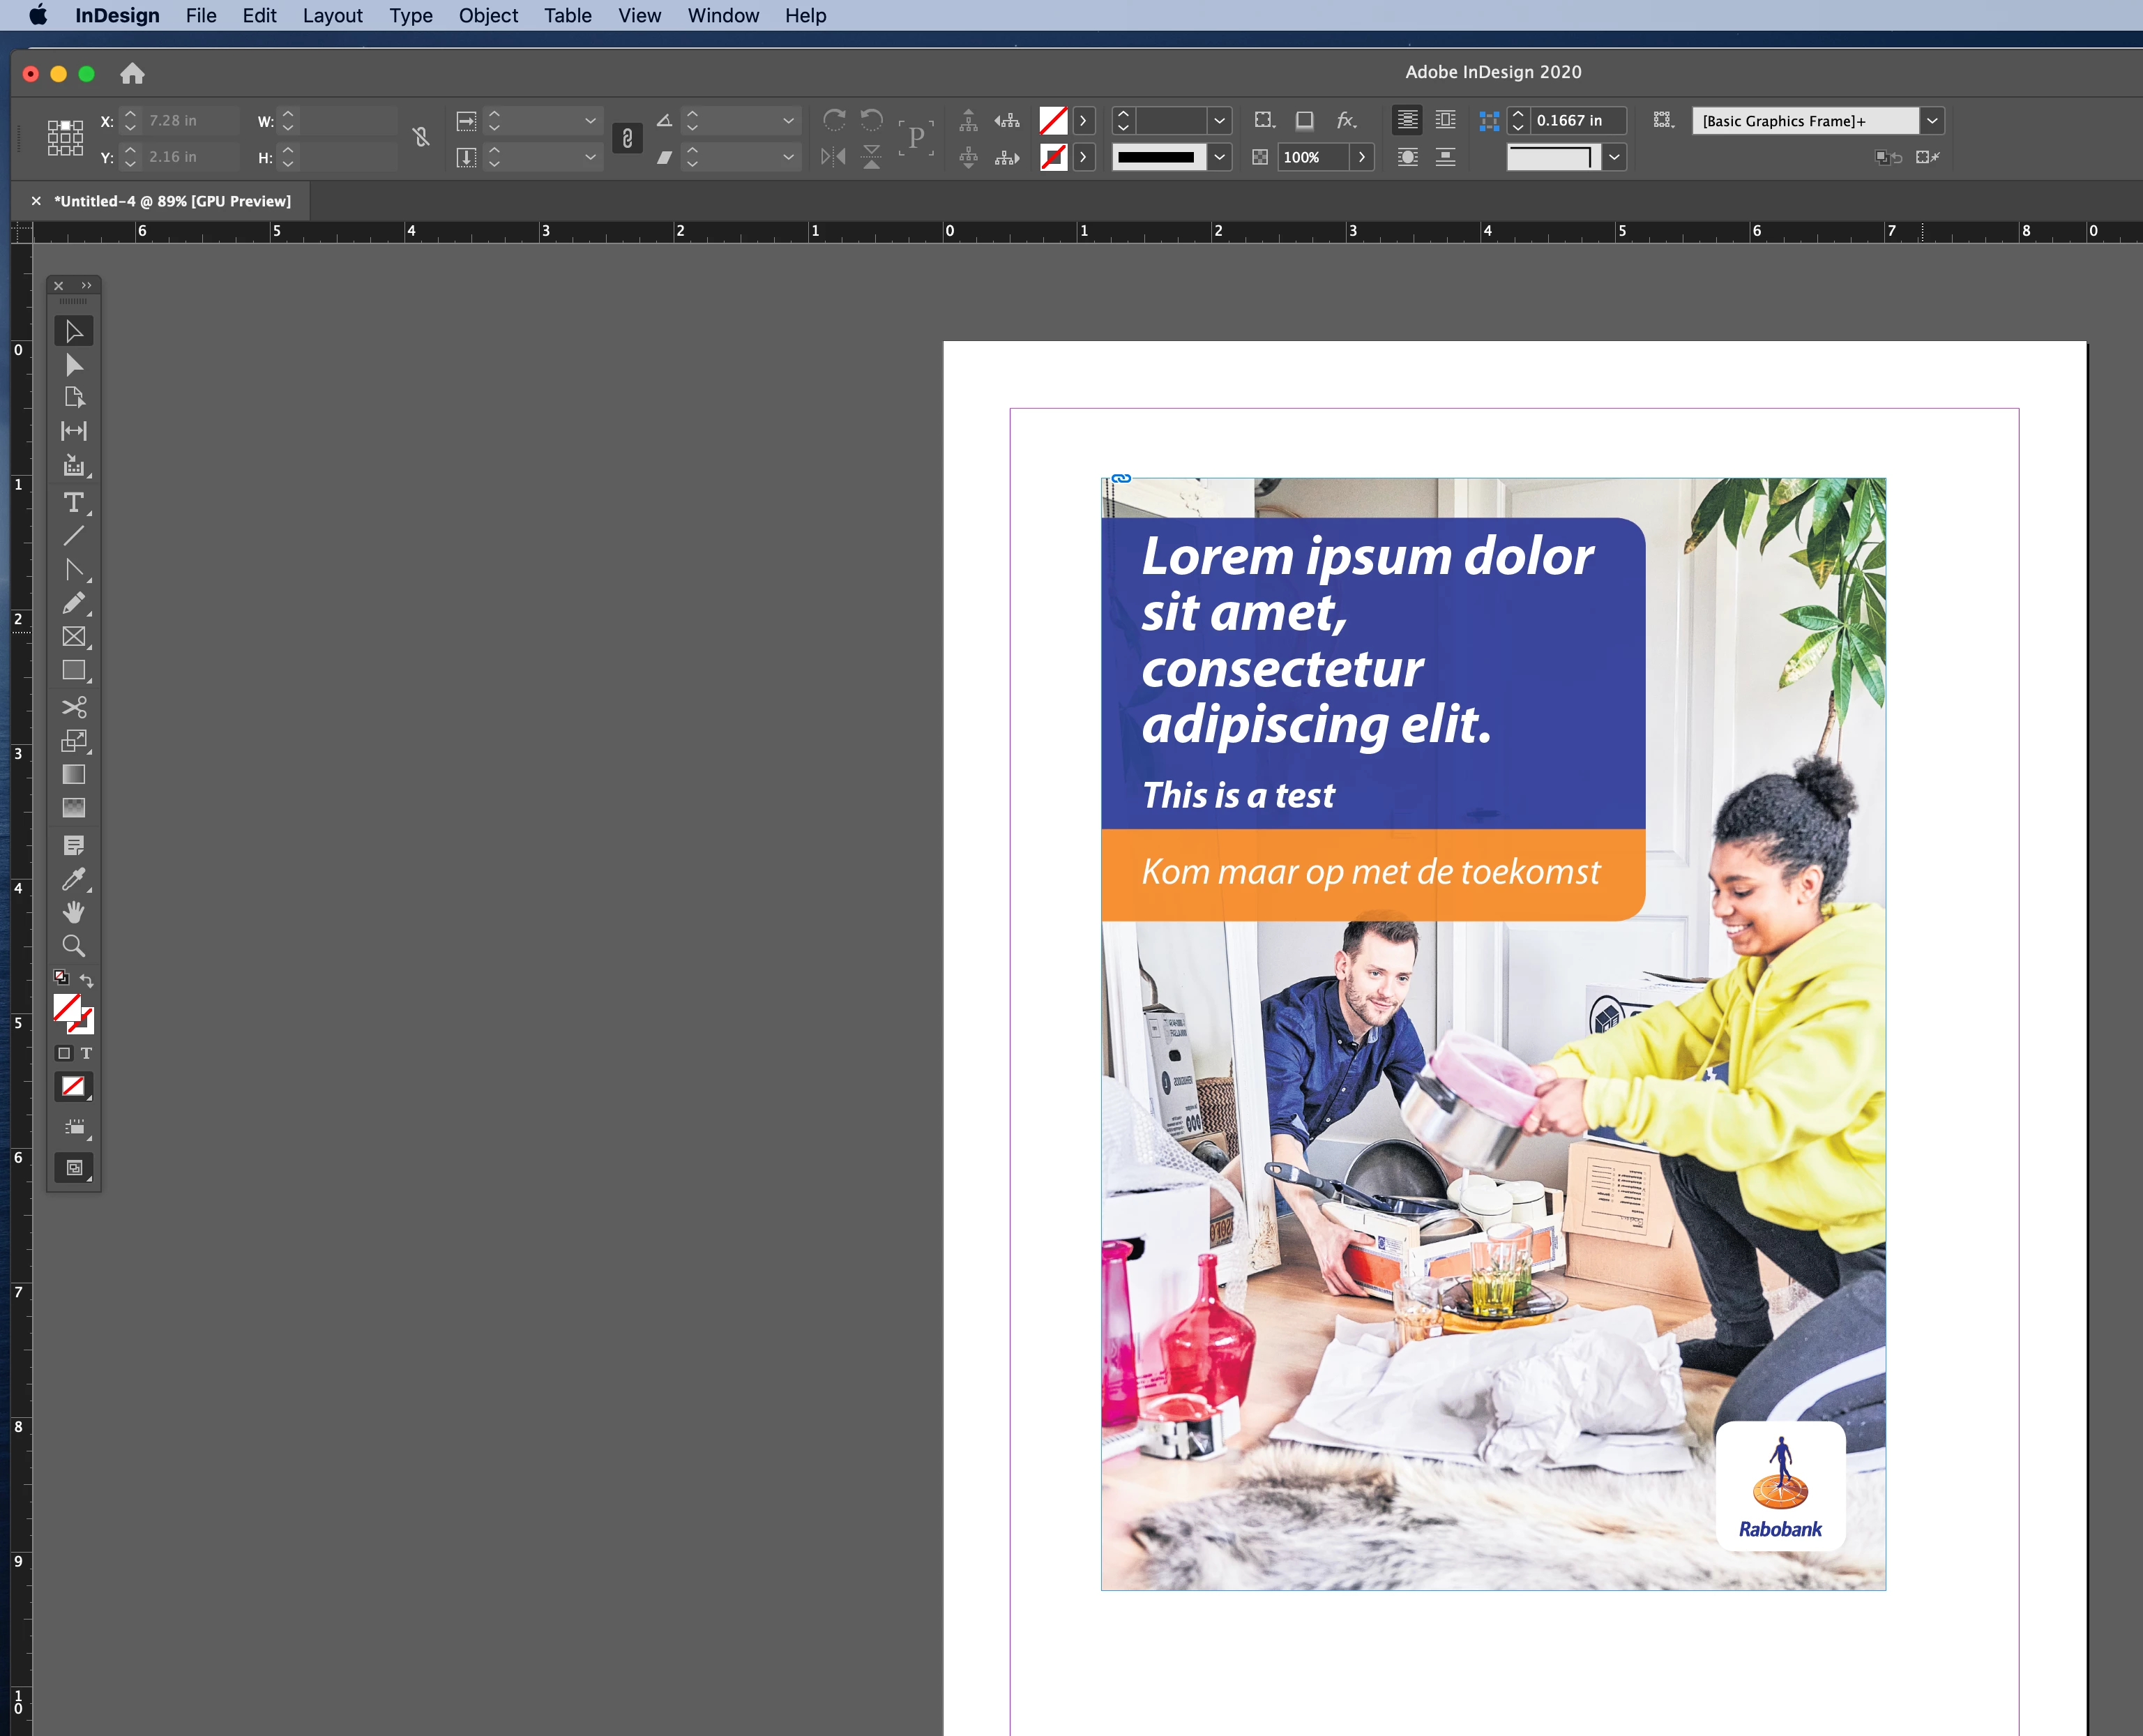The width and height of the screenshot is (2143, 1736).
Task: Choose the Eyedropper tool
Action: tap(73, 879)
